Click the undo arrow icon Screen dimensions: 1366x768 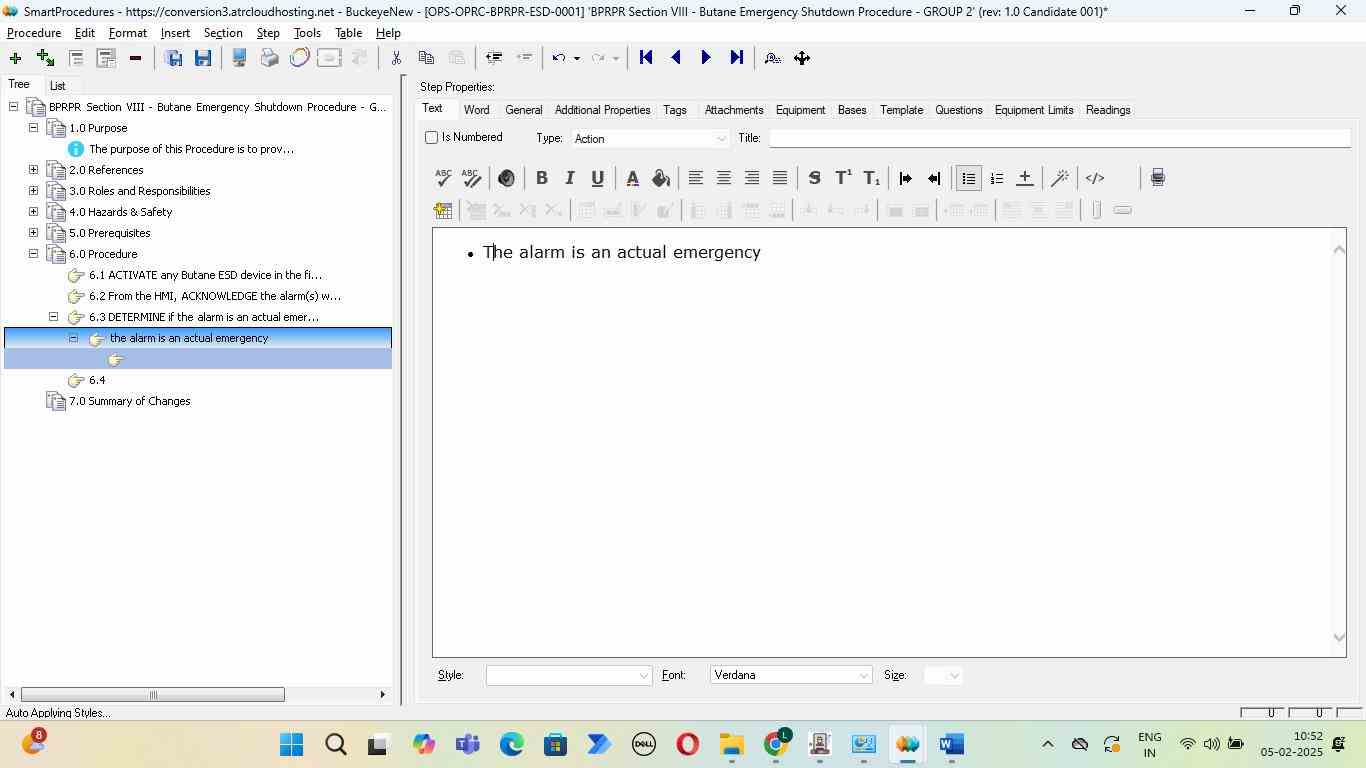point(559,58)
